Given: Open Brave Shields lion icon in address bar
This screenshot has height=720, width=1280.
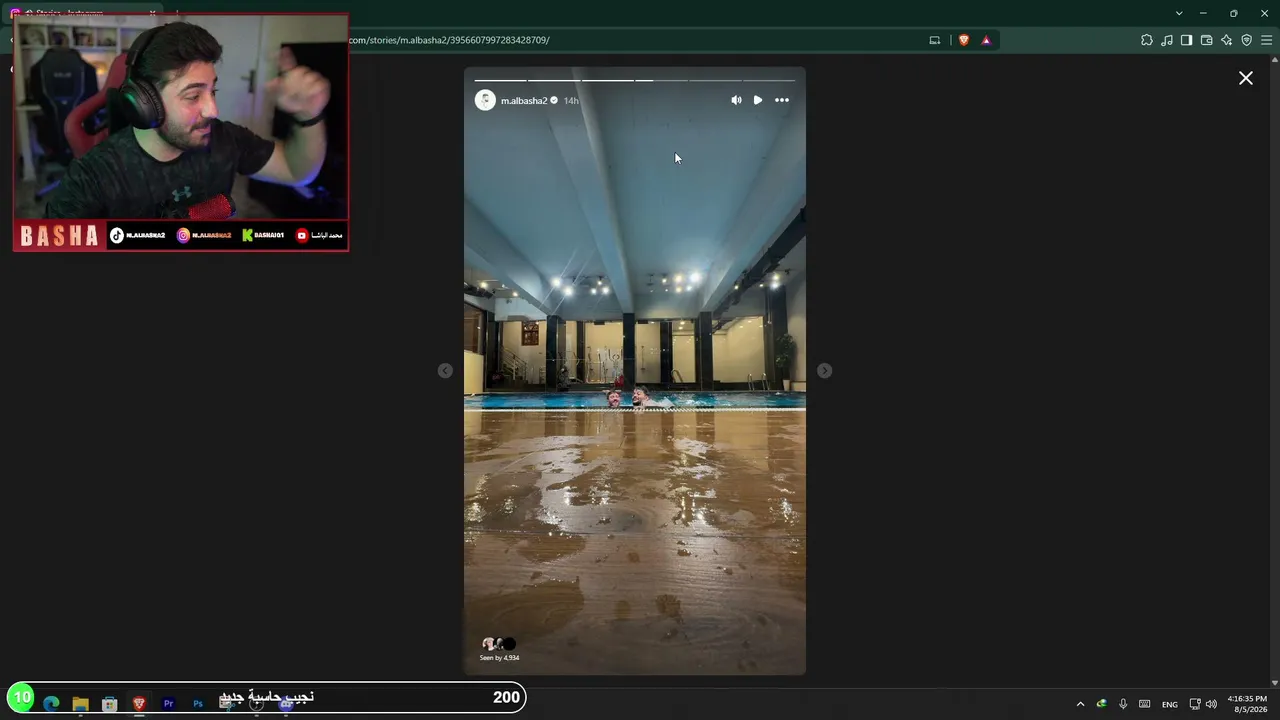Looking at the screenshot, I should [x=964, y=40].
